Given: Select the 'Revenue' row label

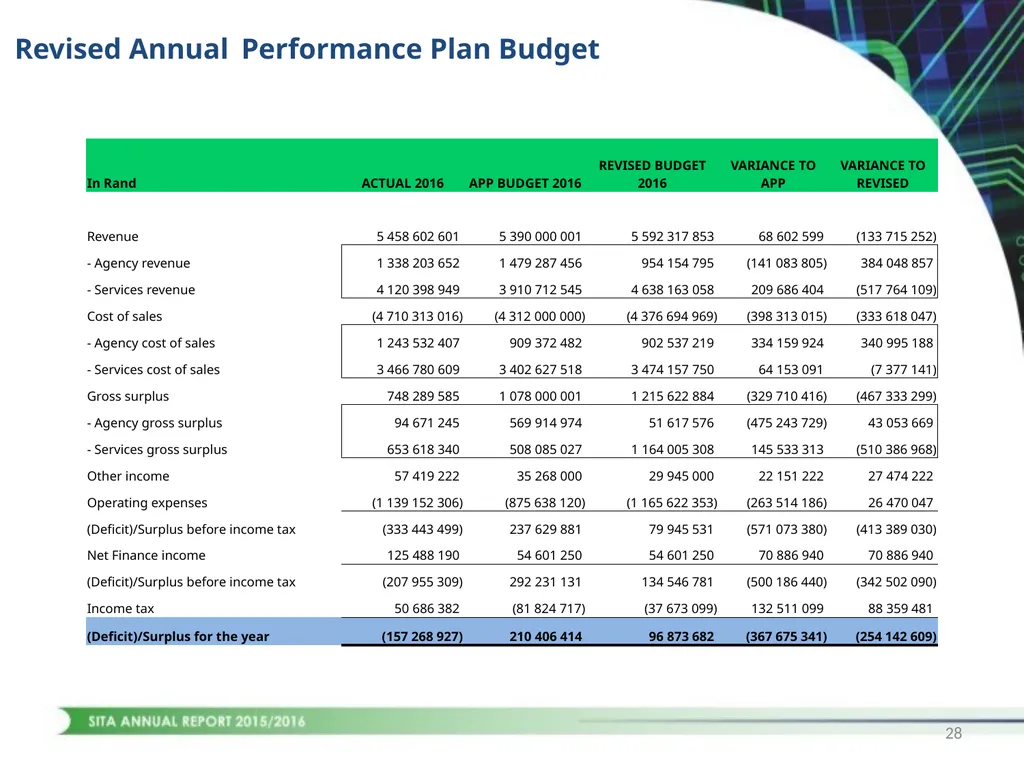Looking at the screenshot, I should click(112, 236).
